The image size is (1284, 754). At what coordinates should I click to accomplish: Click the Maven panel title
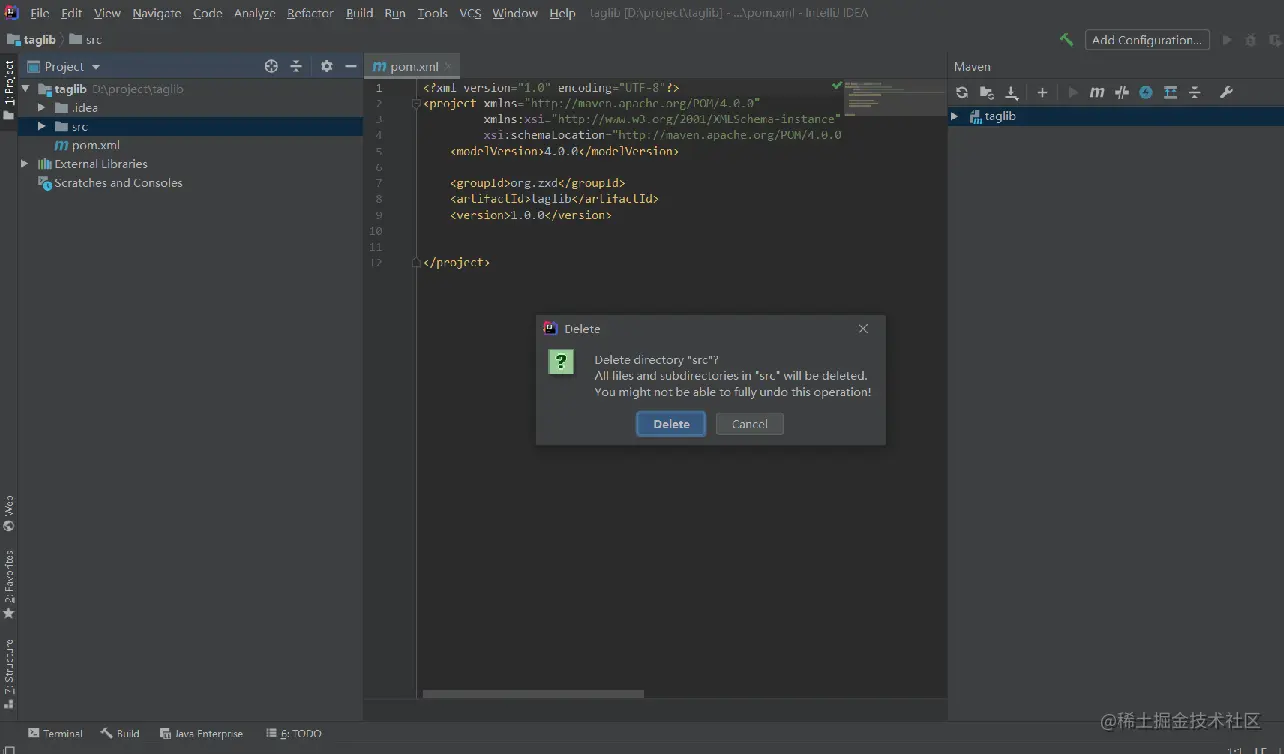click(972, 67)
